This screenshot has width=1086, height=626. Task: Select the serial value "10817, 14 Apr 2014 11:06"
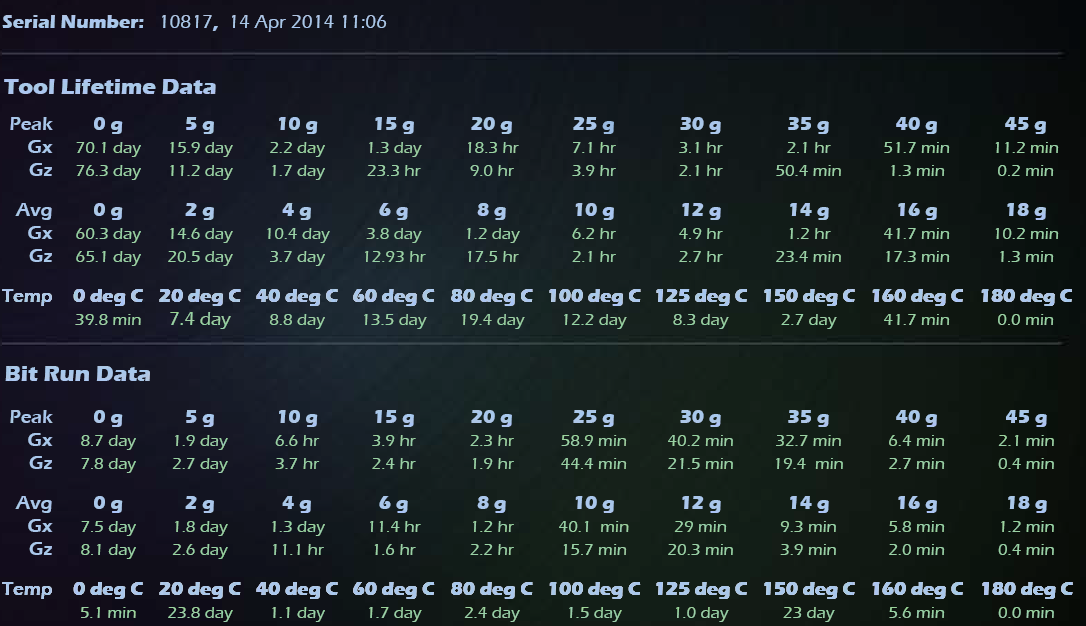point(273,22)
